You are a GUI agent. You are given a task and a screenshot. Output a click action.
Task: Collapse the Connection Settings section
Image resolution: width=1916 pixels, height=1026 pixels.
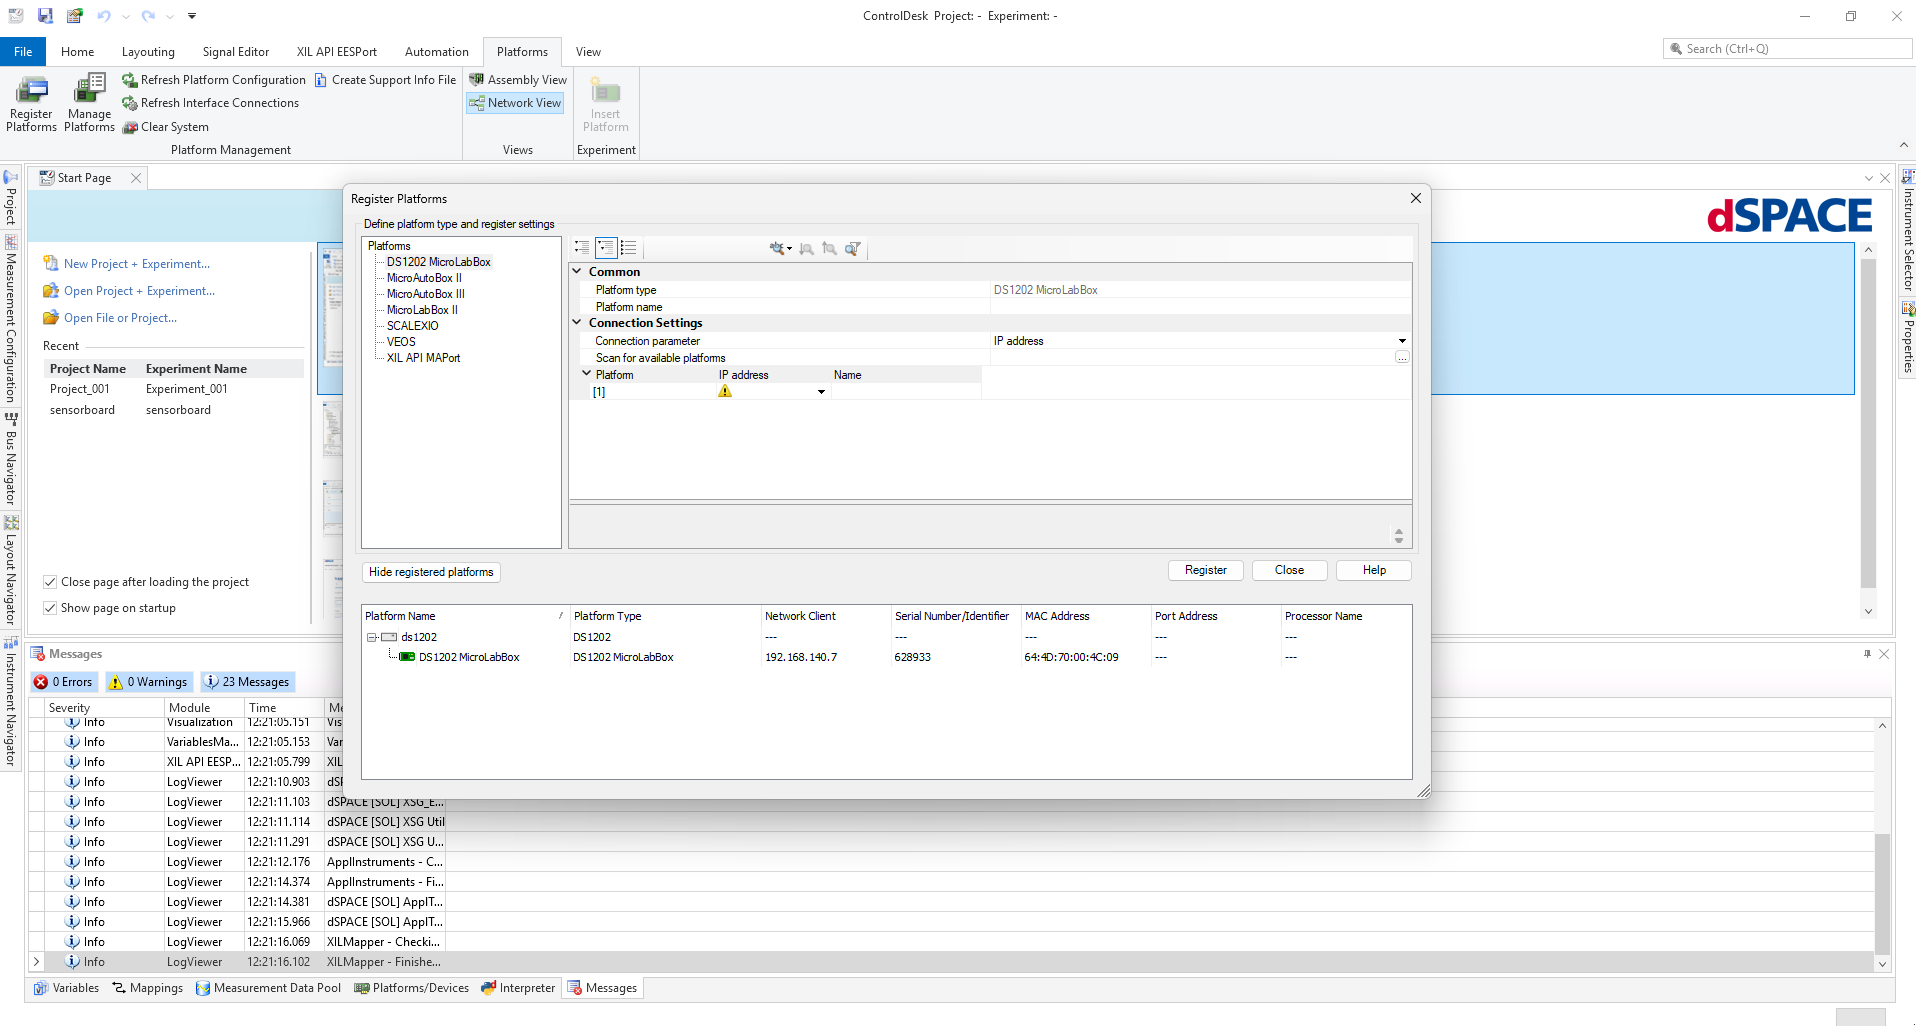(577, 323)
